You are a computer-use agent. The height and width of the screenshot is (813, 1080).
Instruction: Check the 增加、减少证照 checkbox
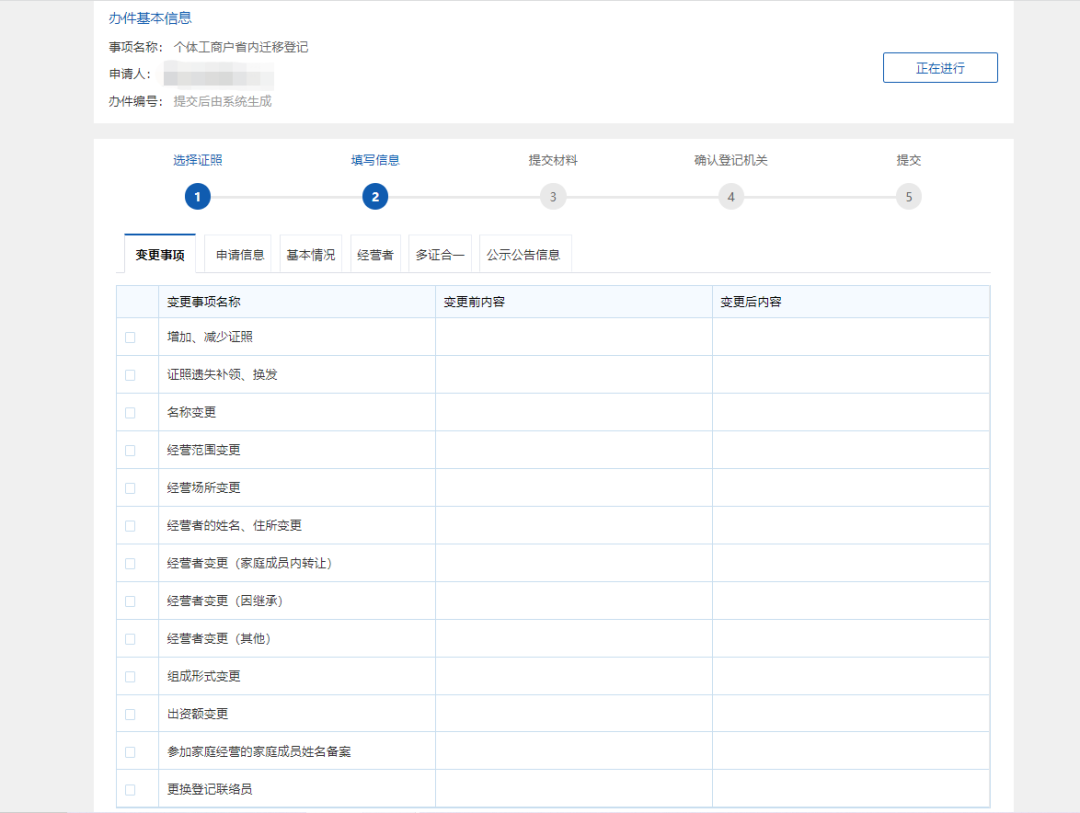(x=130, y=337)
